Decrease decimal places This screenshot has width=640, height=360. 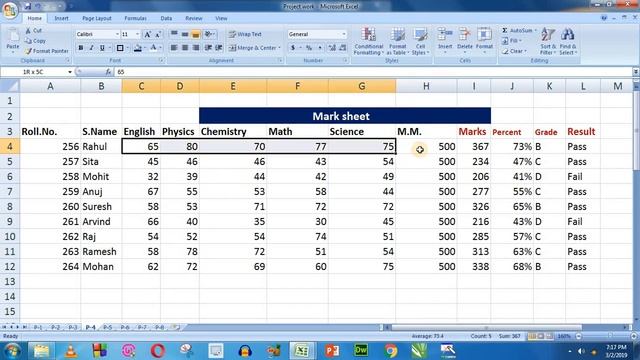coord(343,48)
